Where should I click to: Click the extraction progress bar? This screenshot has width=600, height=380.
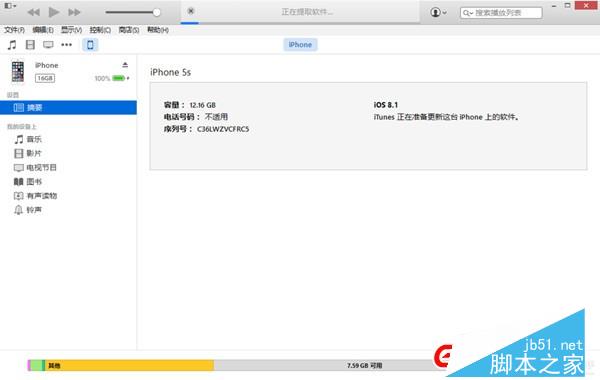300,23
